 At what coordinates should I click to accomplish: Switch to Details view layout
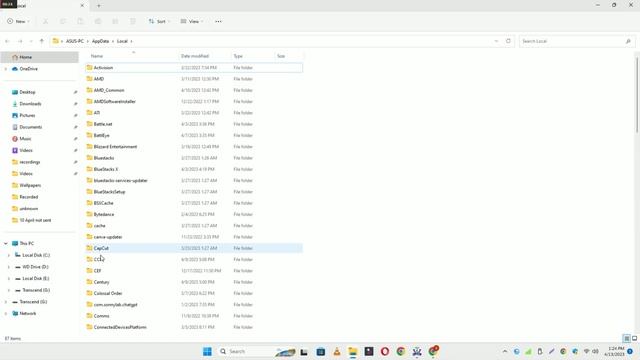click(627, 338)
